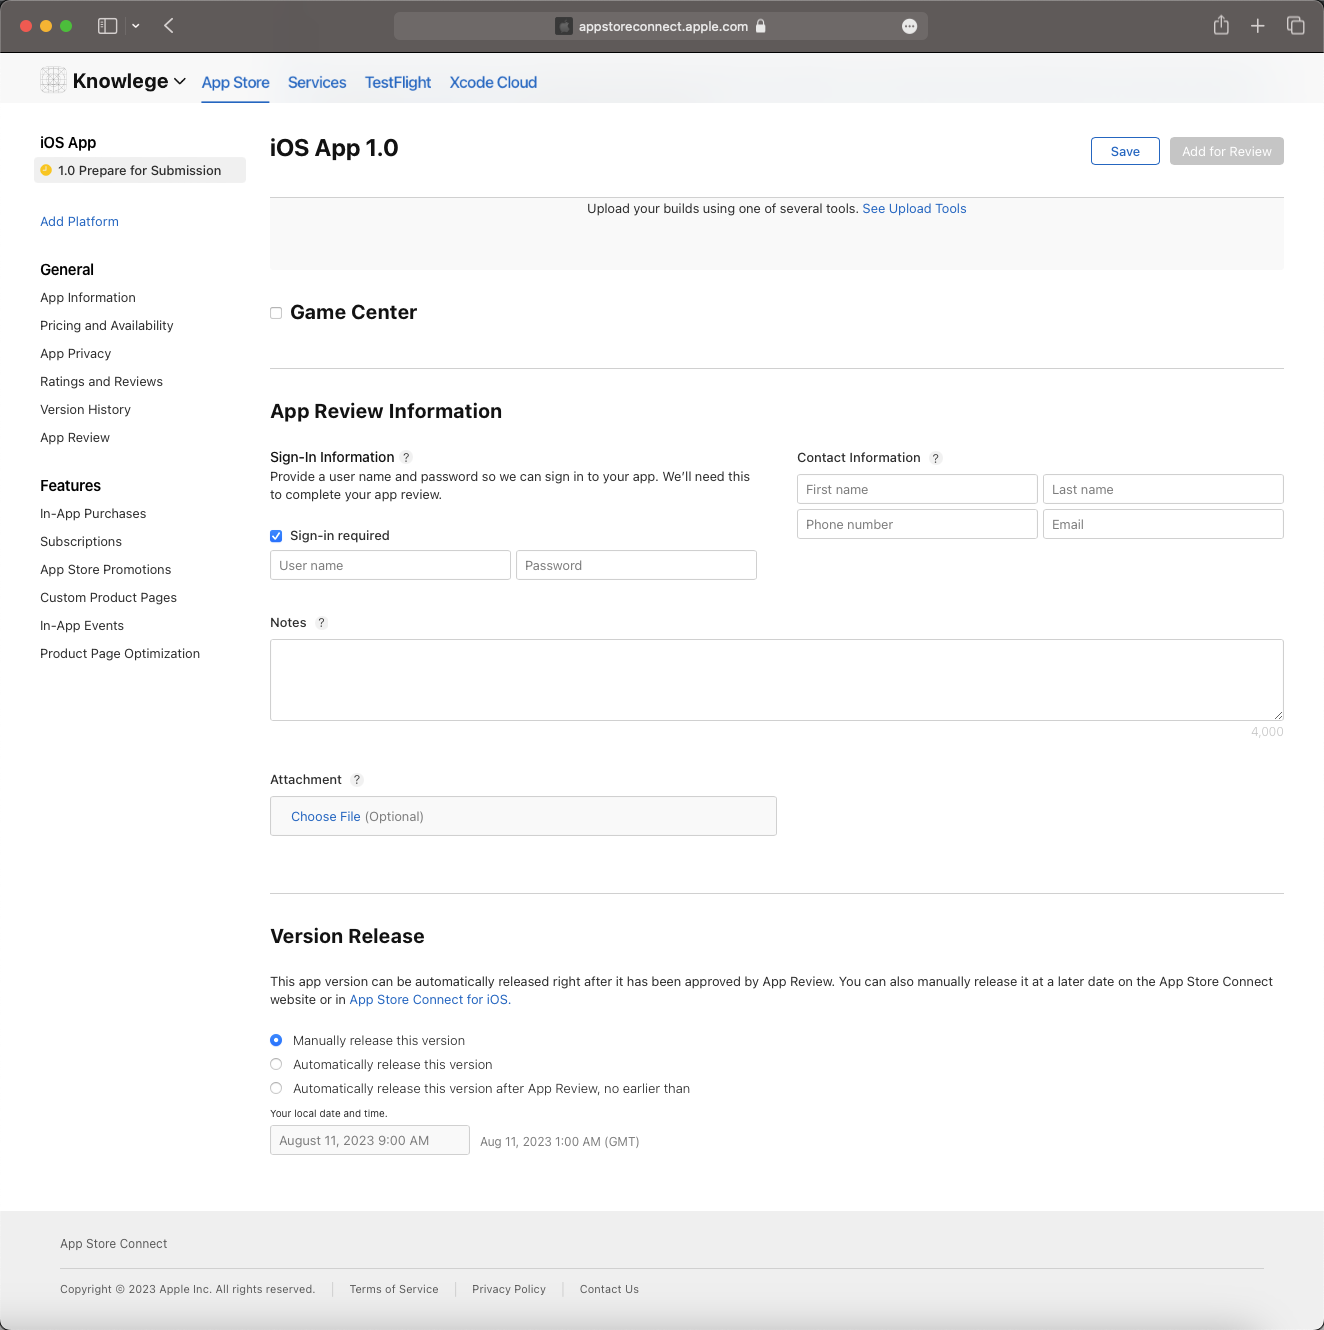Enable the Game Center checkbox

point(276,313)
